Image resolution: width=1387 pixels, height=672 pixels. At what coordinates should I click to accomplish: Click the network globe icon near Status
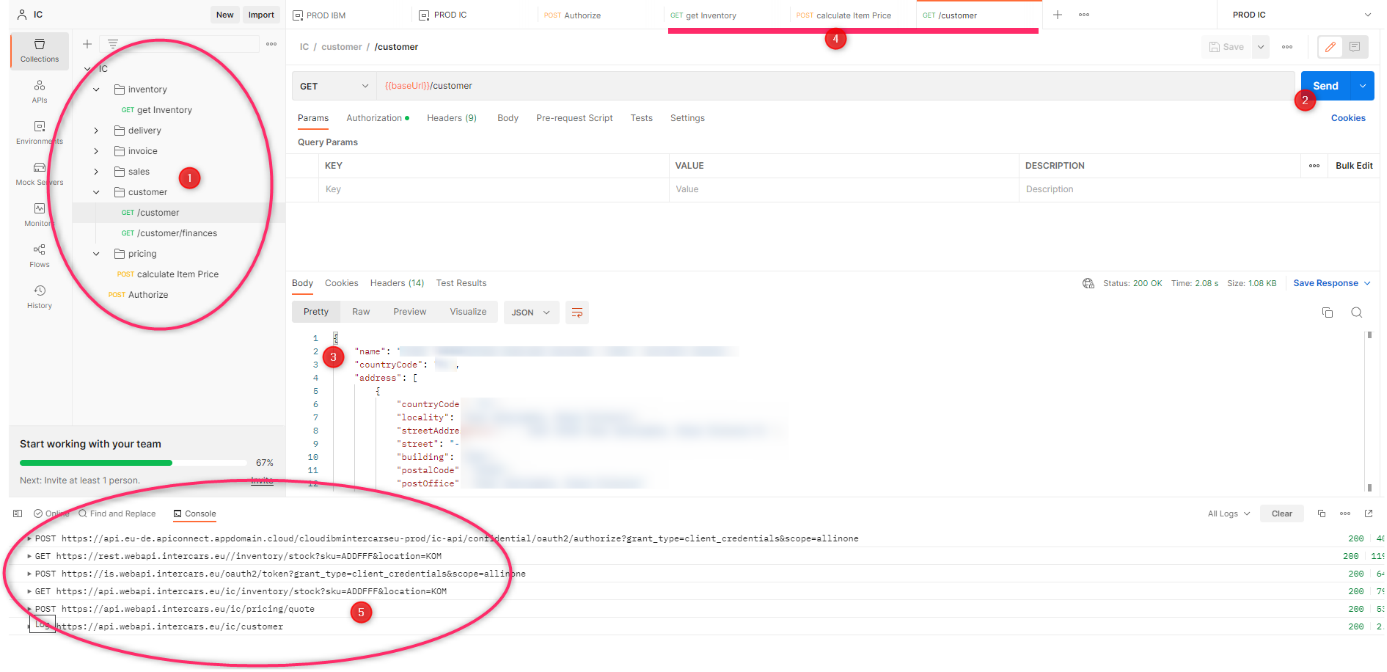coord(1088,284)
